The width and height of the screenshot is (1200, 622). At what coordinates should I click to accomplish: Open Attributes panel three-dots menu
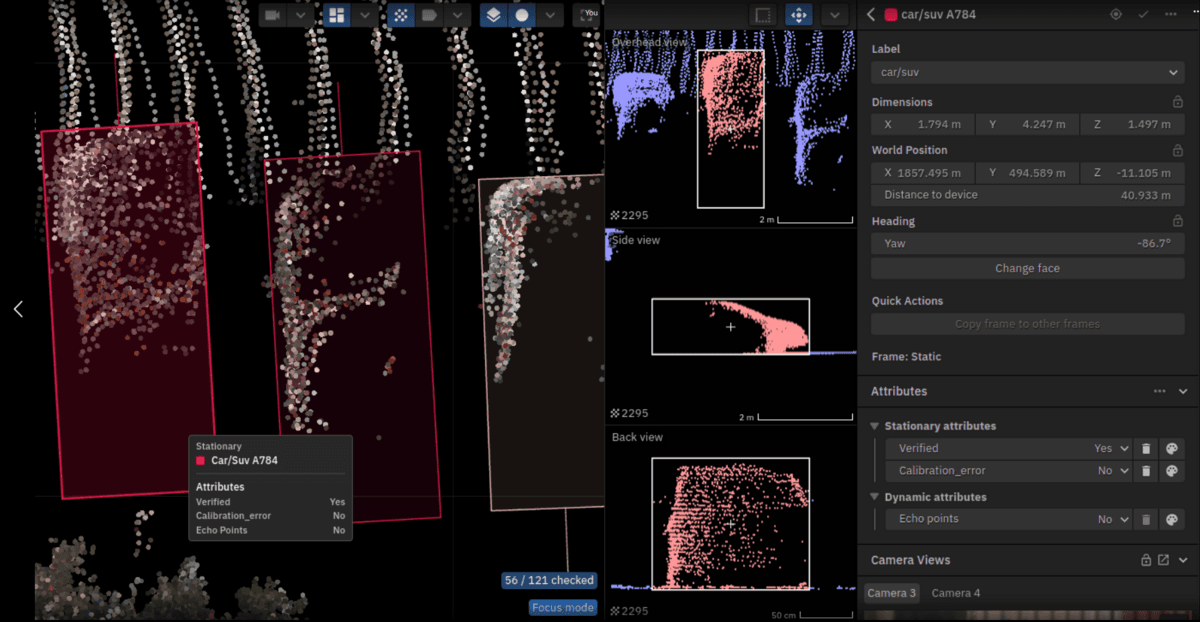[1159, 391]
